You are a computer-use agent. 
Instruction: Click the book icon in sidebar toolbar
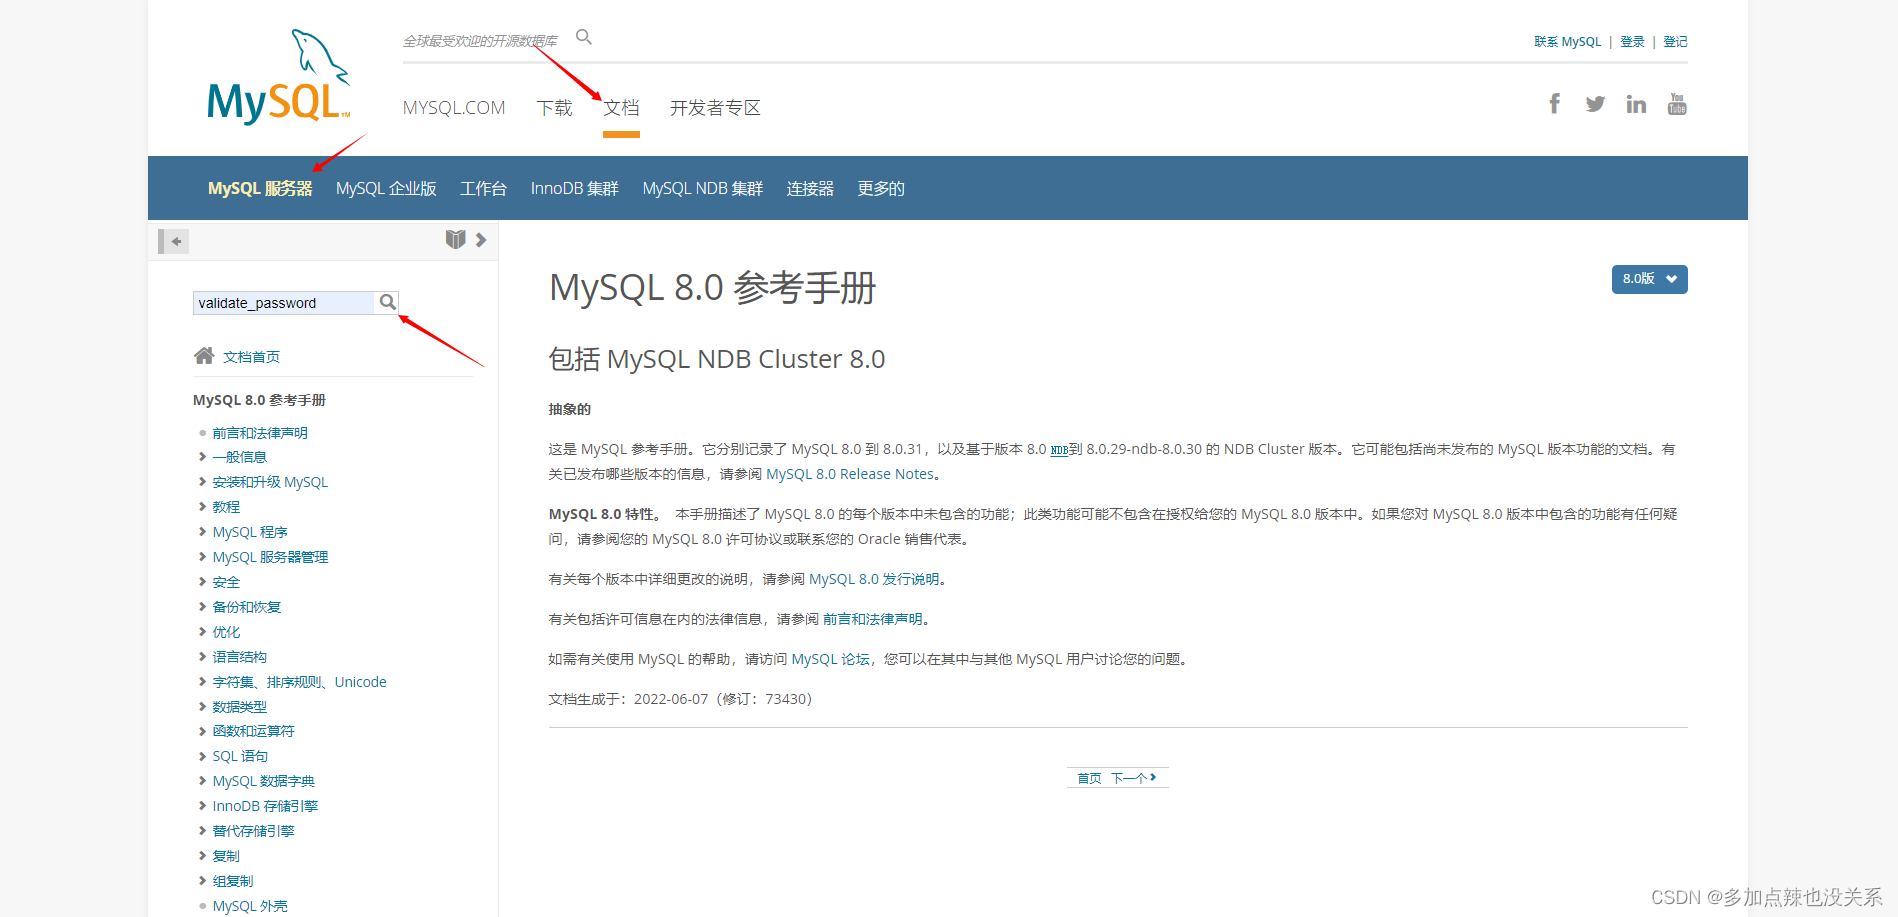tap(455, 239)
